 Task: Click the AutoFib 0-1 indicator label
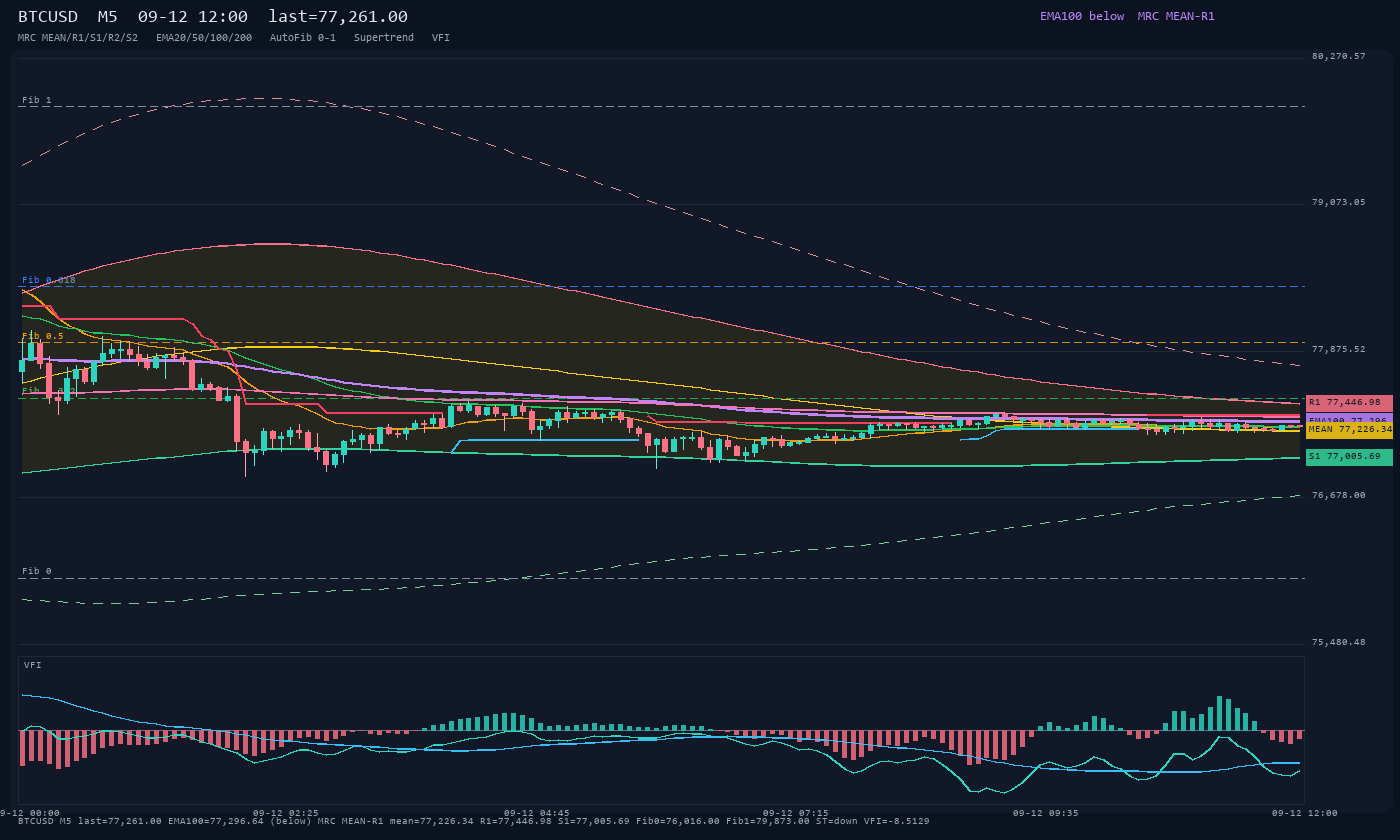(x=303, y=37)
